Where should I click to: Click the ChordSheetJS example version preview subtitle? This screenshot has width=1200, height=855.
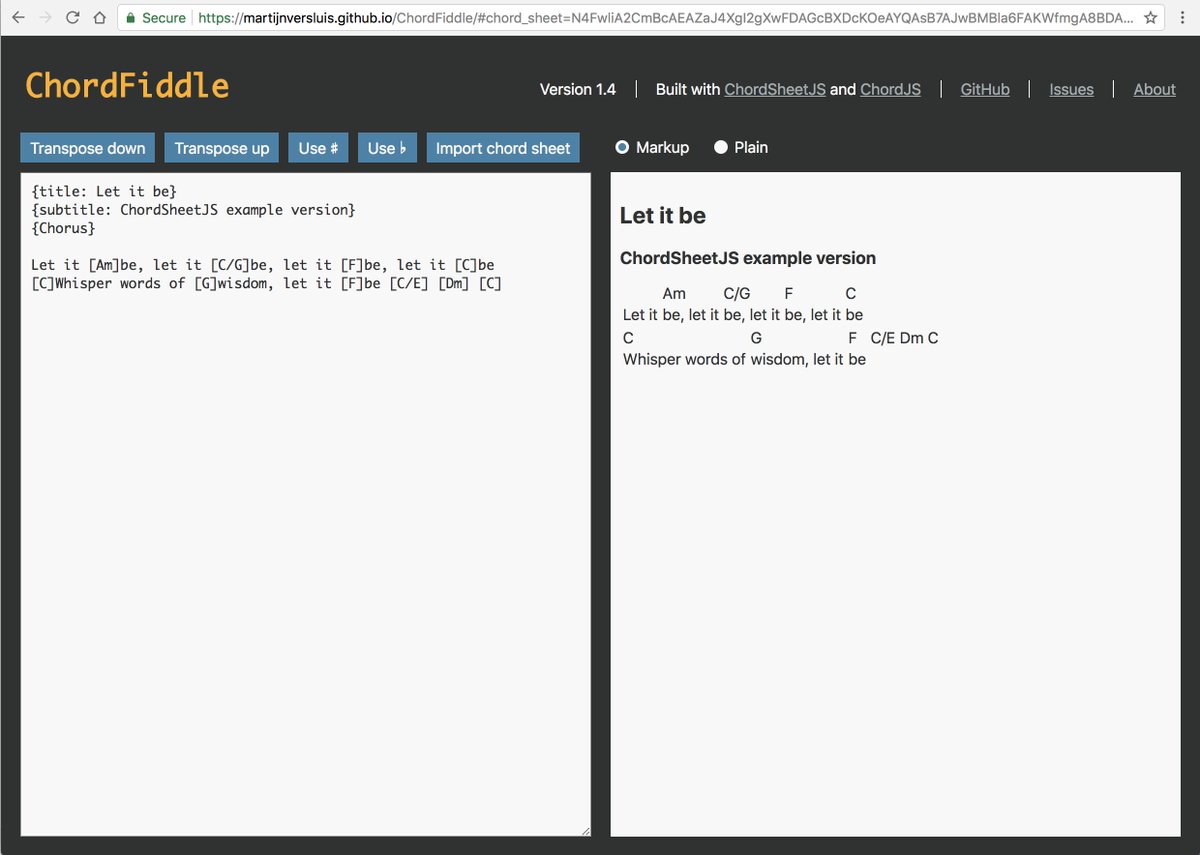(748, 258)
